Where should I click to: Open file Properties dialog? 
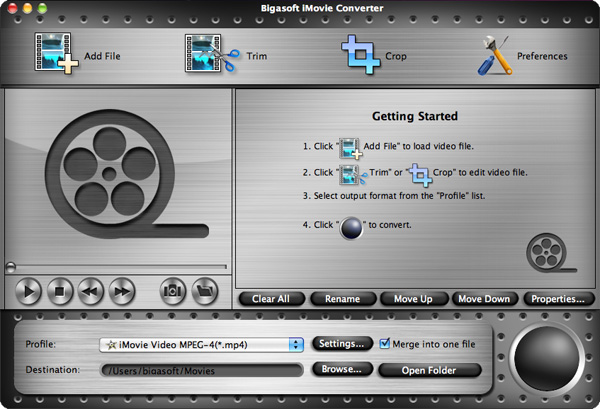pos(558,298)
